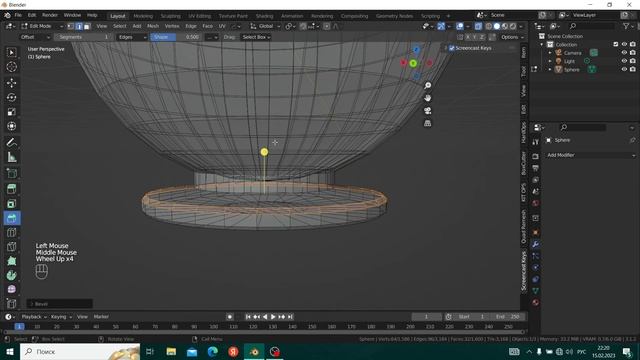Activate the 3D Cursor tool
Screen dimensions: 640x360
click(11, 67)
